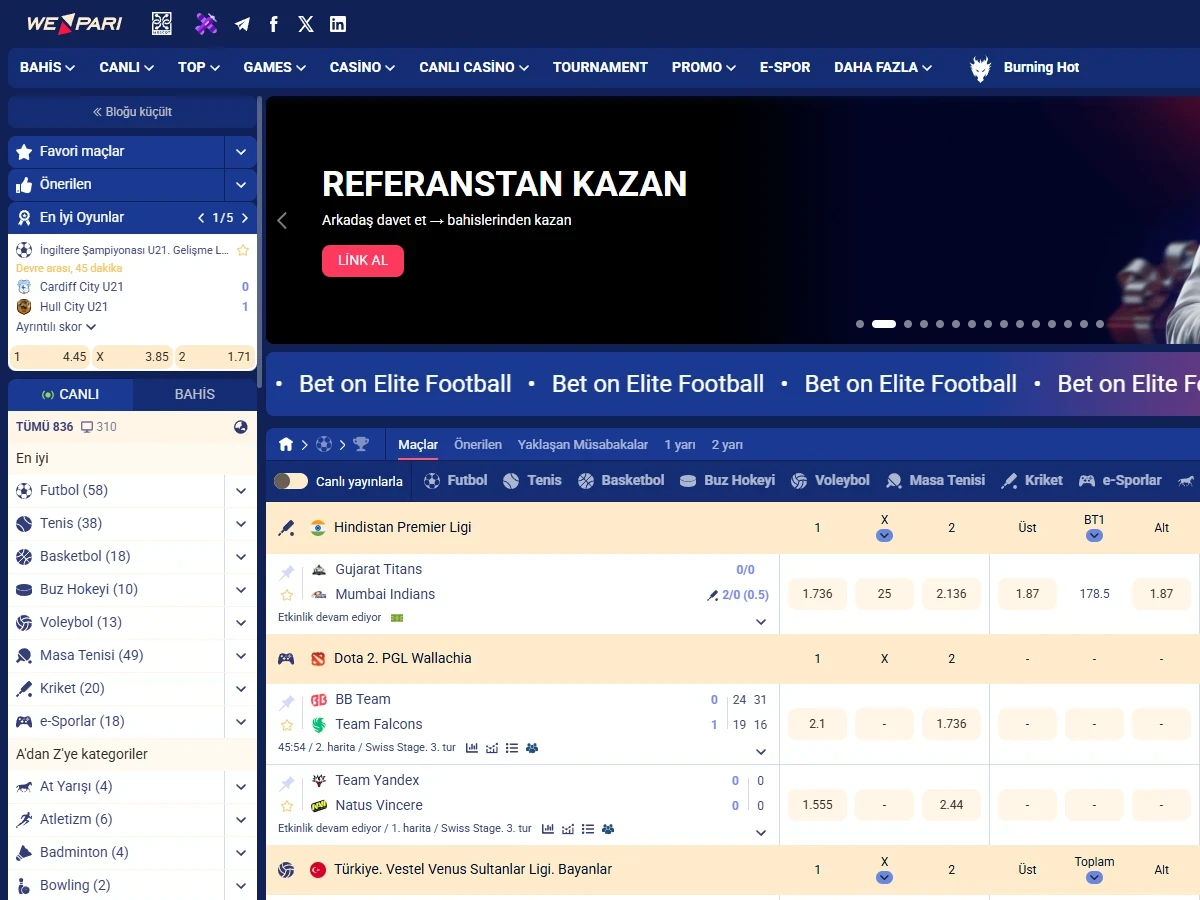
Task: Click Bloğu küçült to collapse sidebar
Action: coord(133,112)
